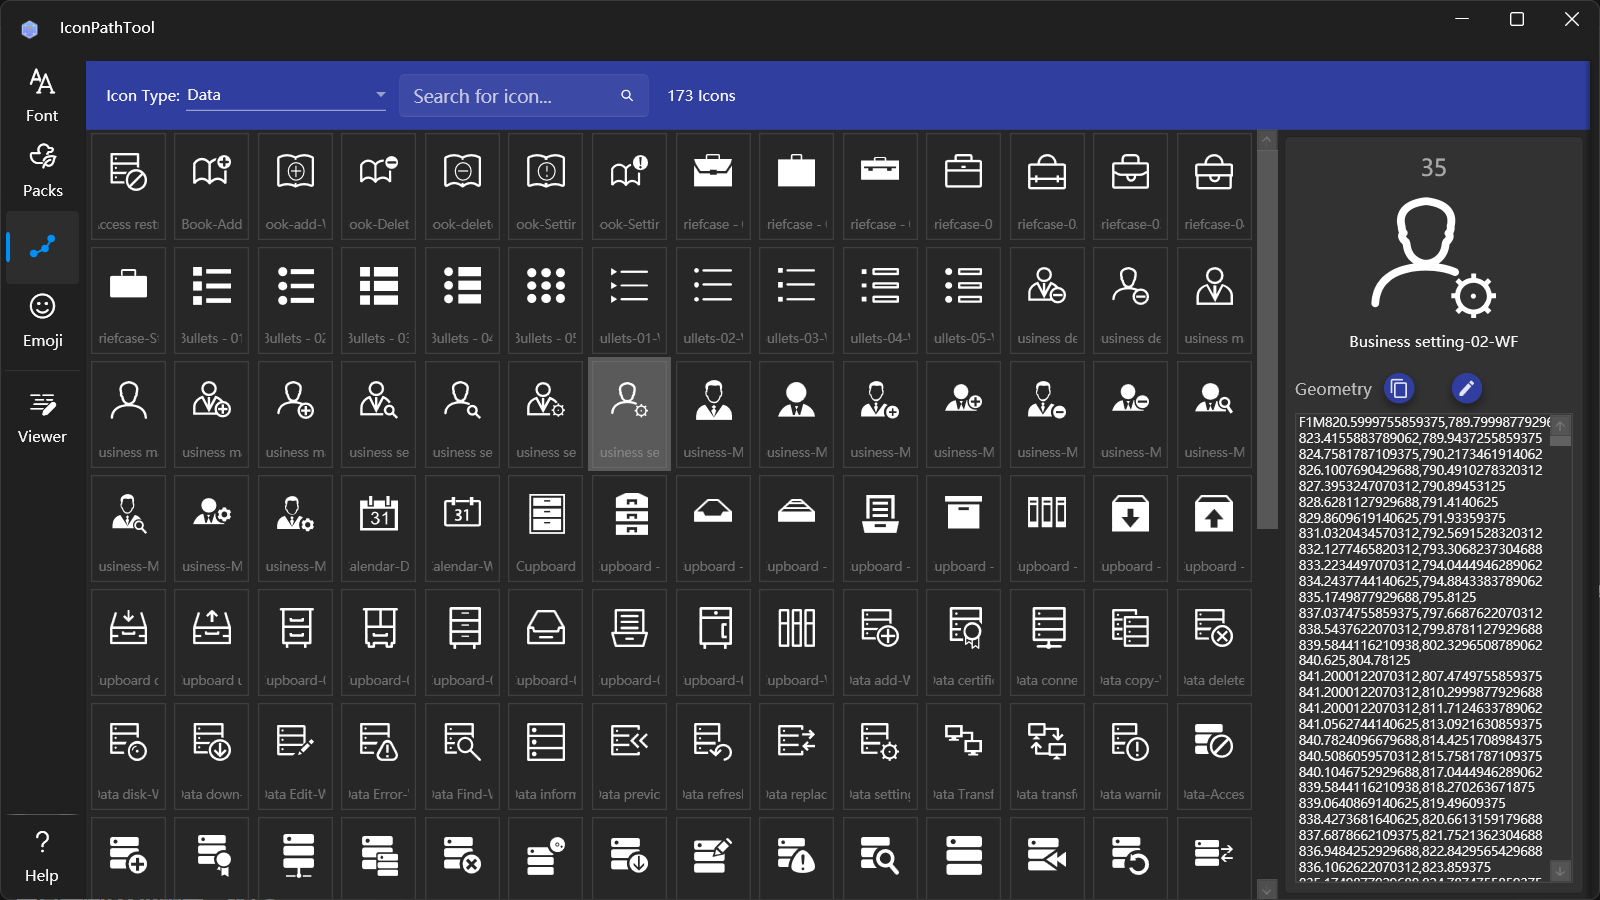Click the blue pencil edit geometry icon
Image resolution: width=1600 pixels, height=900 pixels.
[x=1465, y=388]
